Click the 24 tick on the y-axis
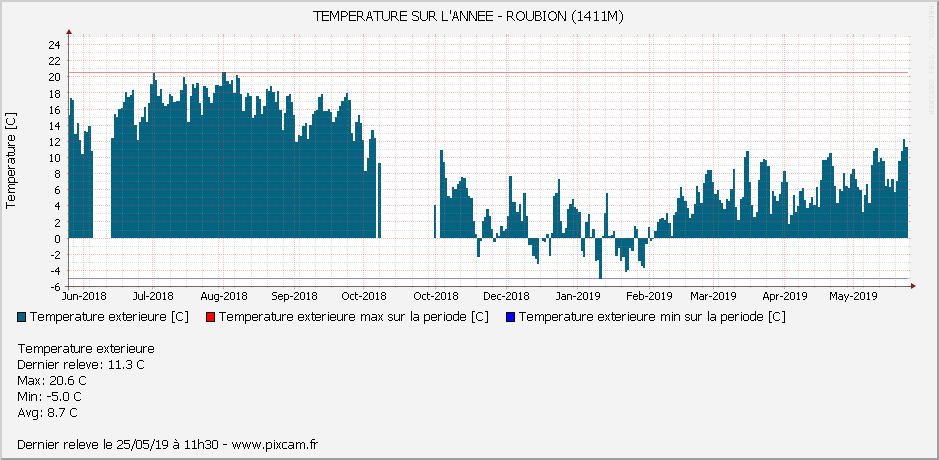939x460 pixels. pos(55,45)
